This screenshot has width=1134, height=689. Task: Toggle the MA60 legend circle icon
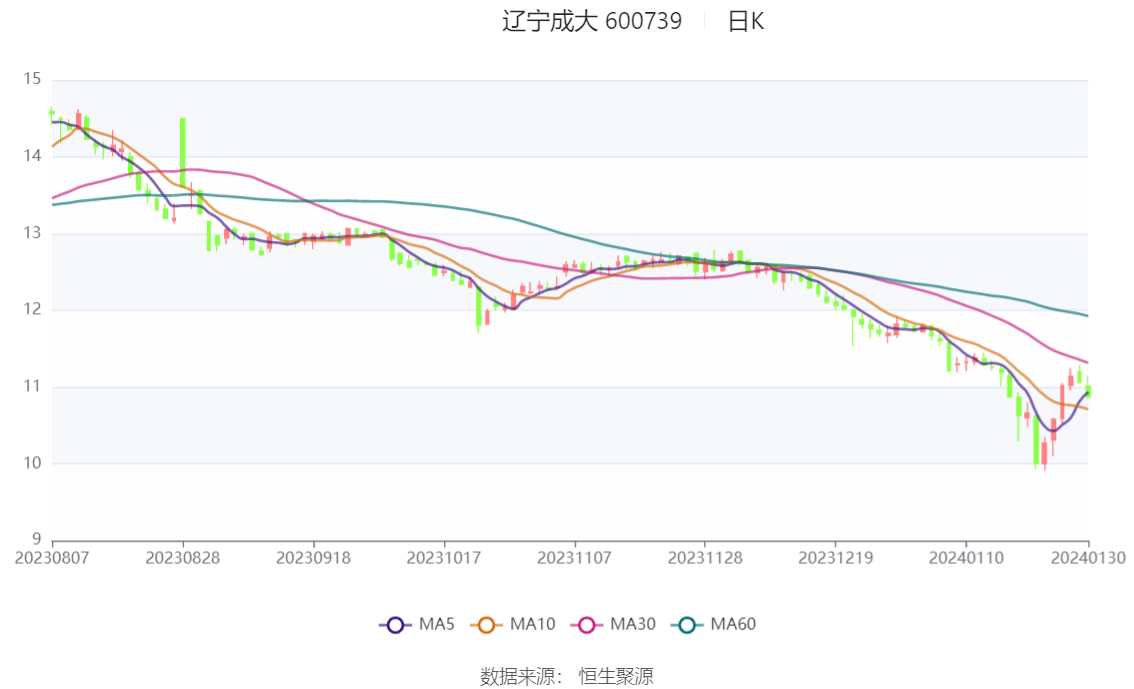[687, 625]
